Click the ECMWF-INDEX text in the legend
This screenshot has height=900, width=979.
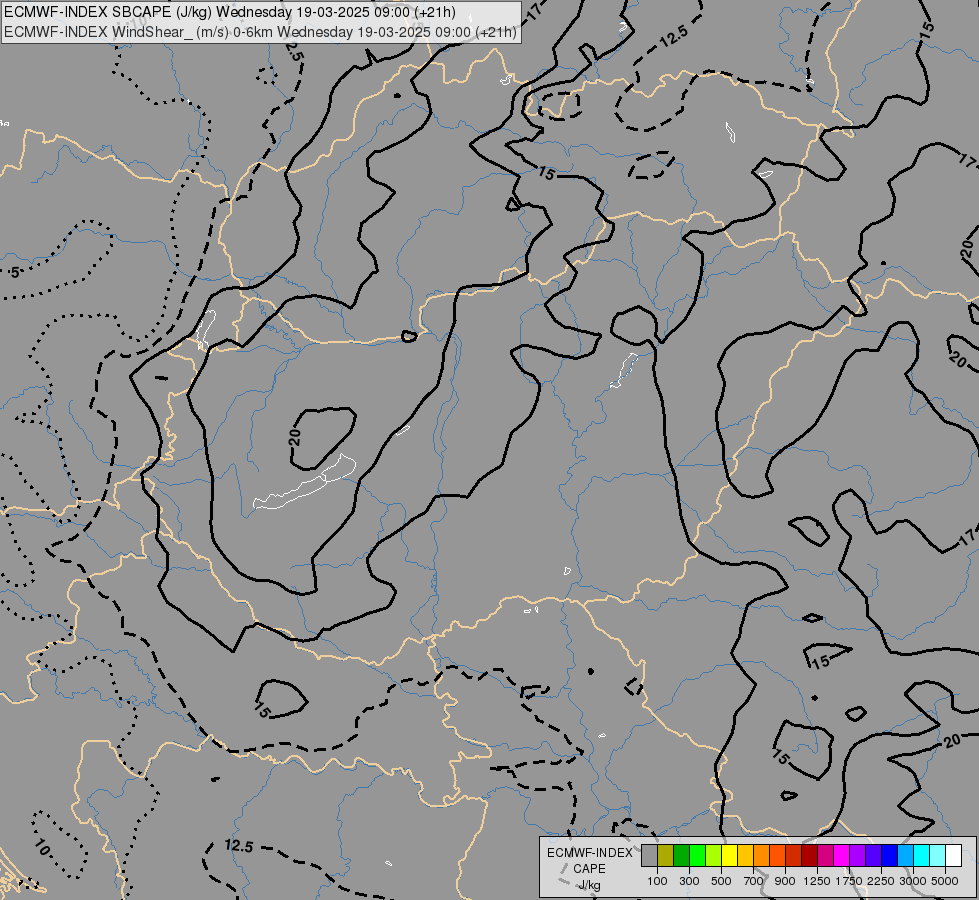click(590, 853)
